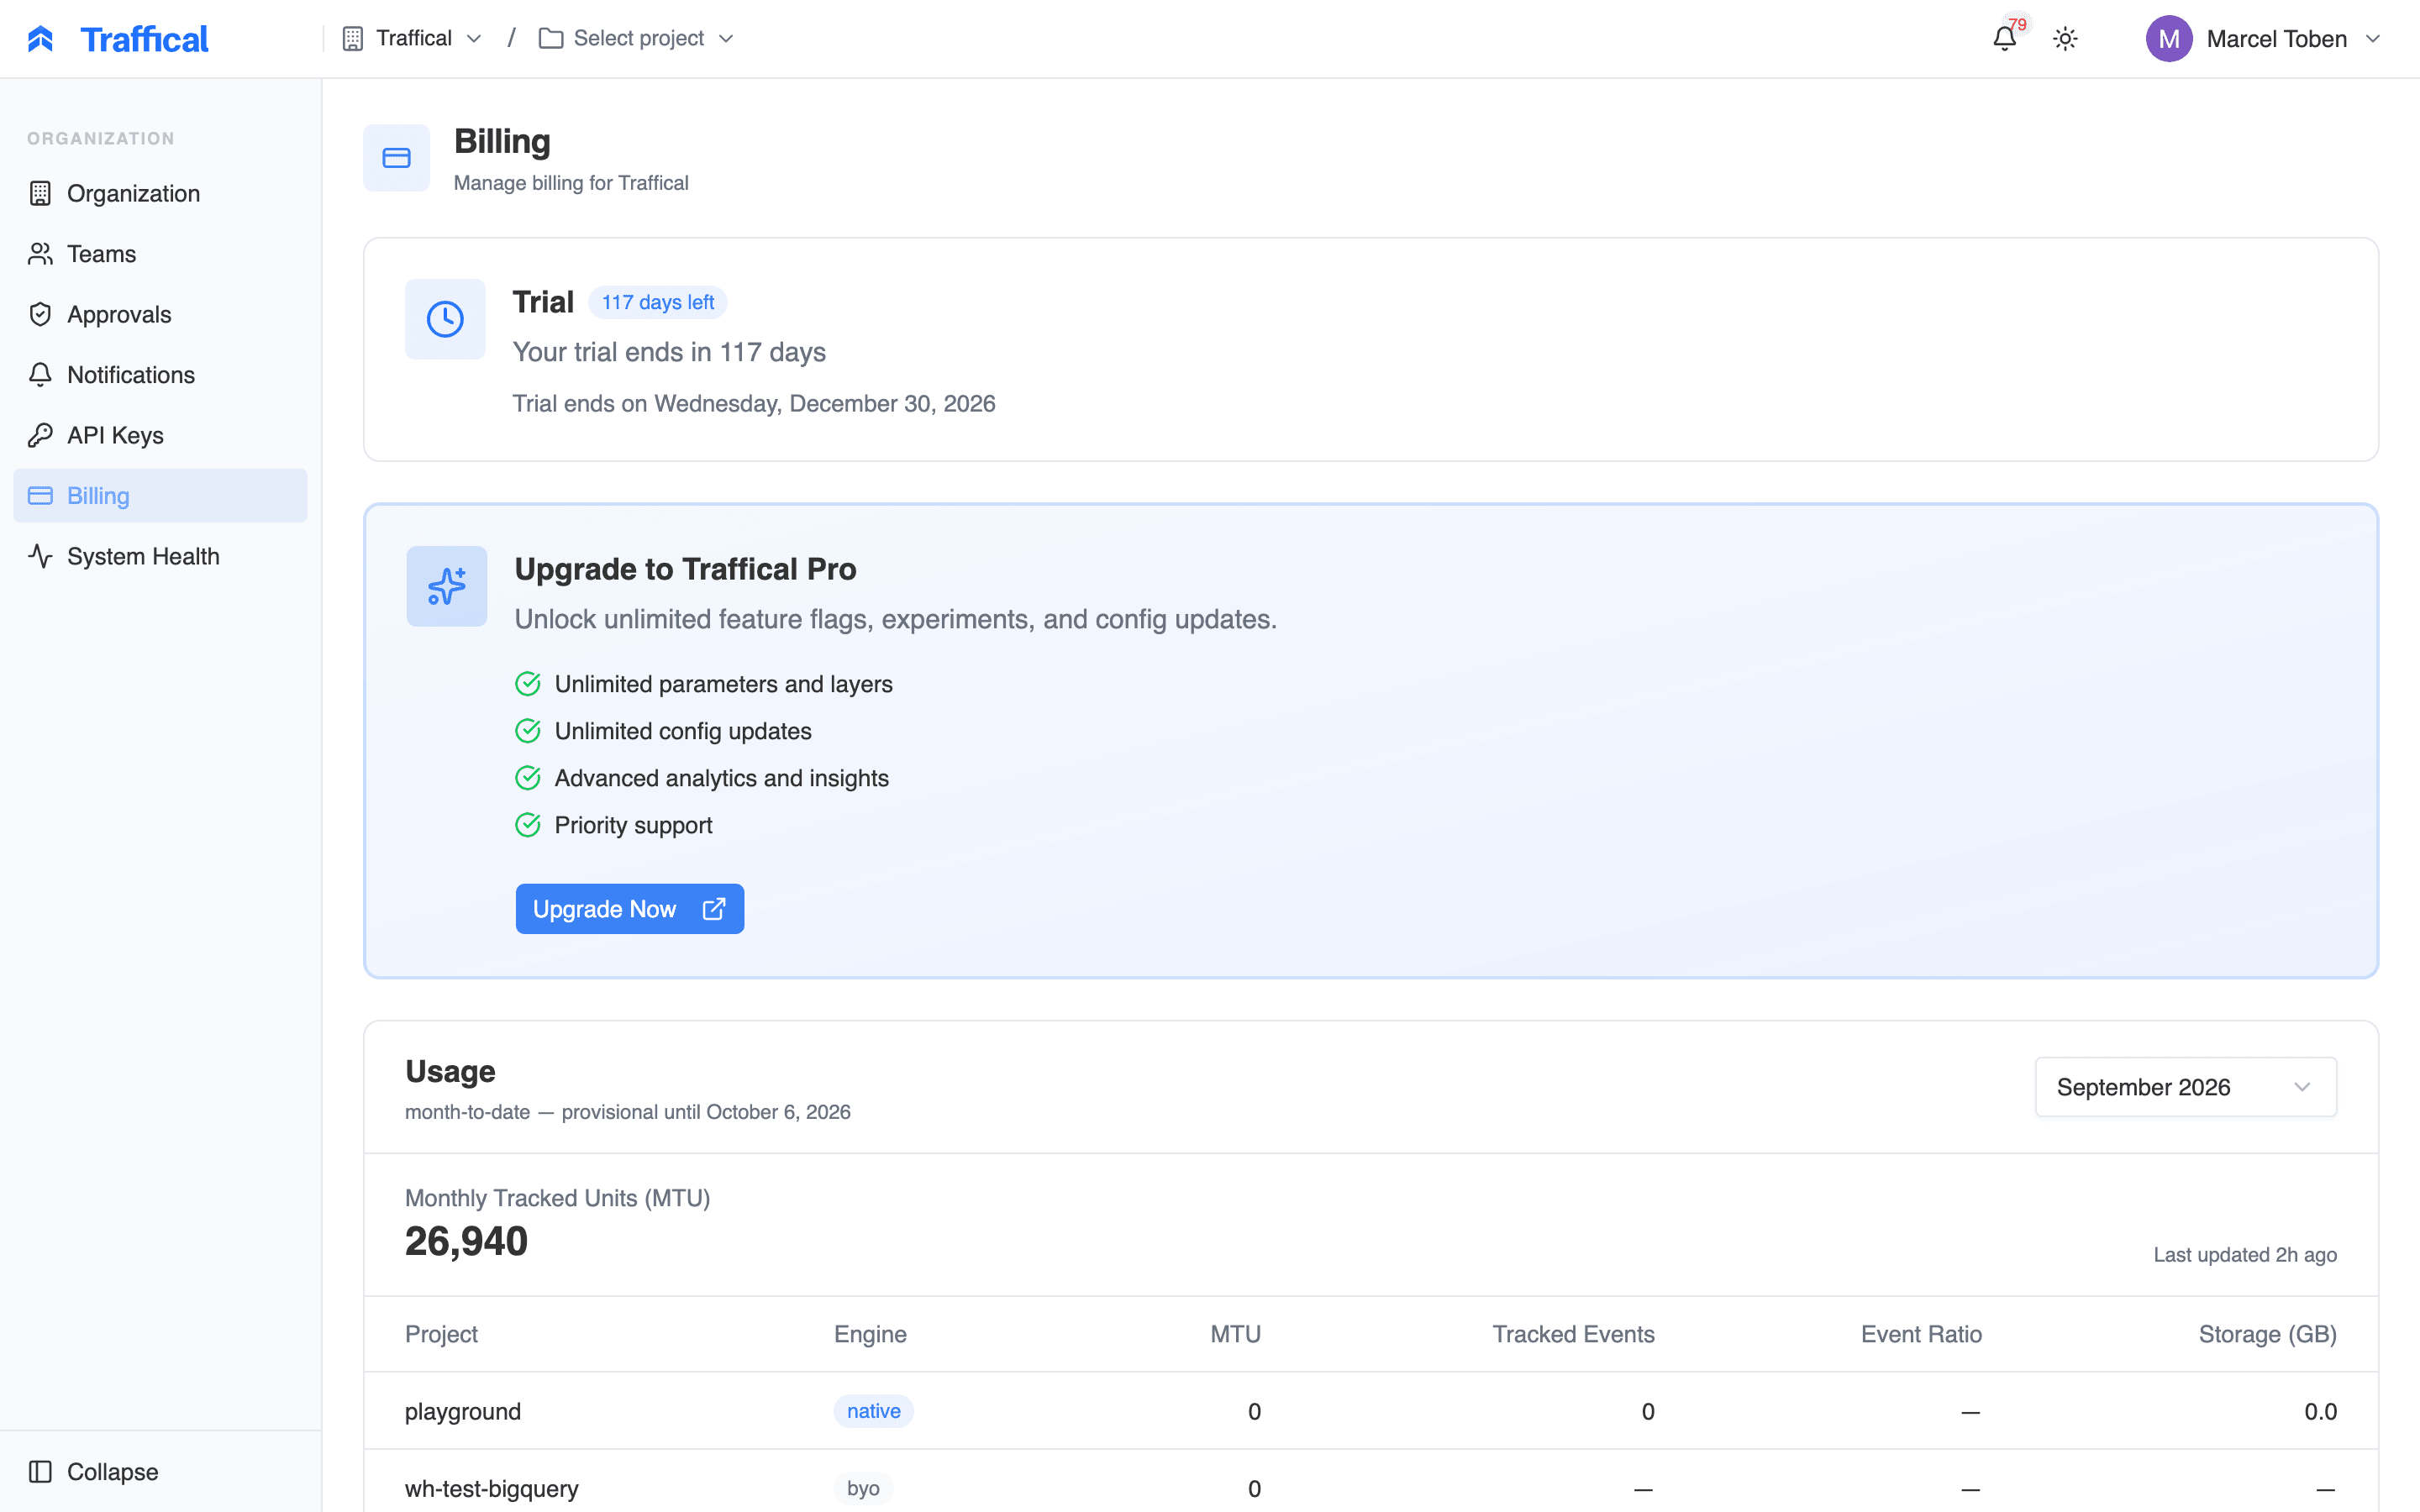Open the Select project dropdown
The height and width of the screenshot is (1512, 2420).
pyautogui.click(x=637, y=39)
